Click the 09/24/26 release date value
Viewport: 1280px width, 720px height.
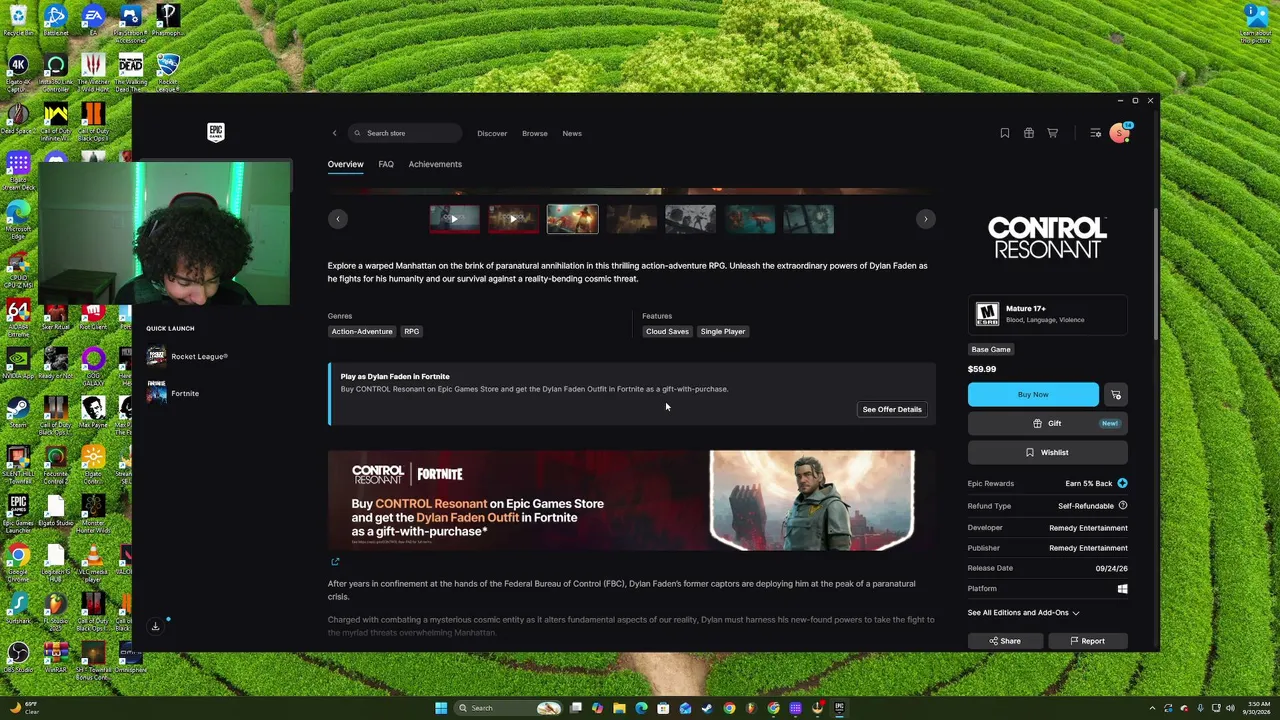pos(1111,568)
